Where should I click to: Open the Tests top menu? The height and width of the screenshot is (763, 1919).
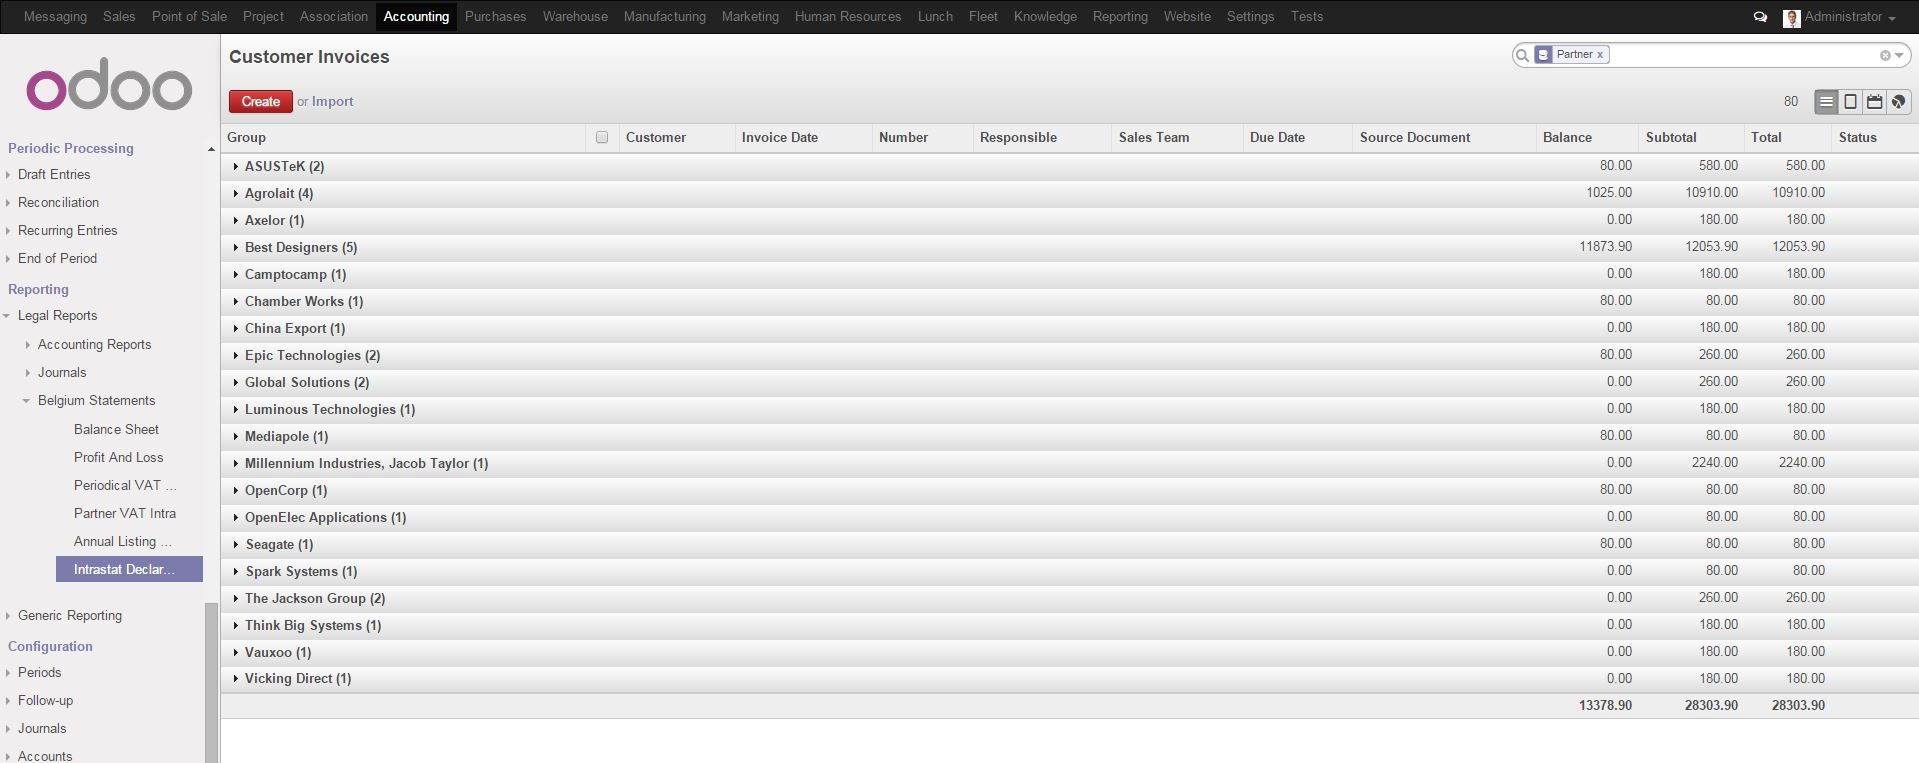1306,17
